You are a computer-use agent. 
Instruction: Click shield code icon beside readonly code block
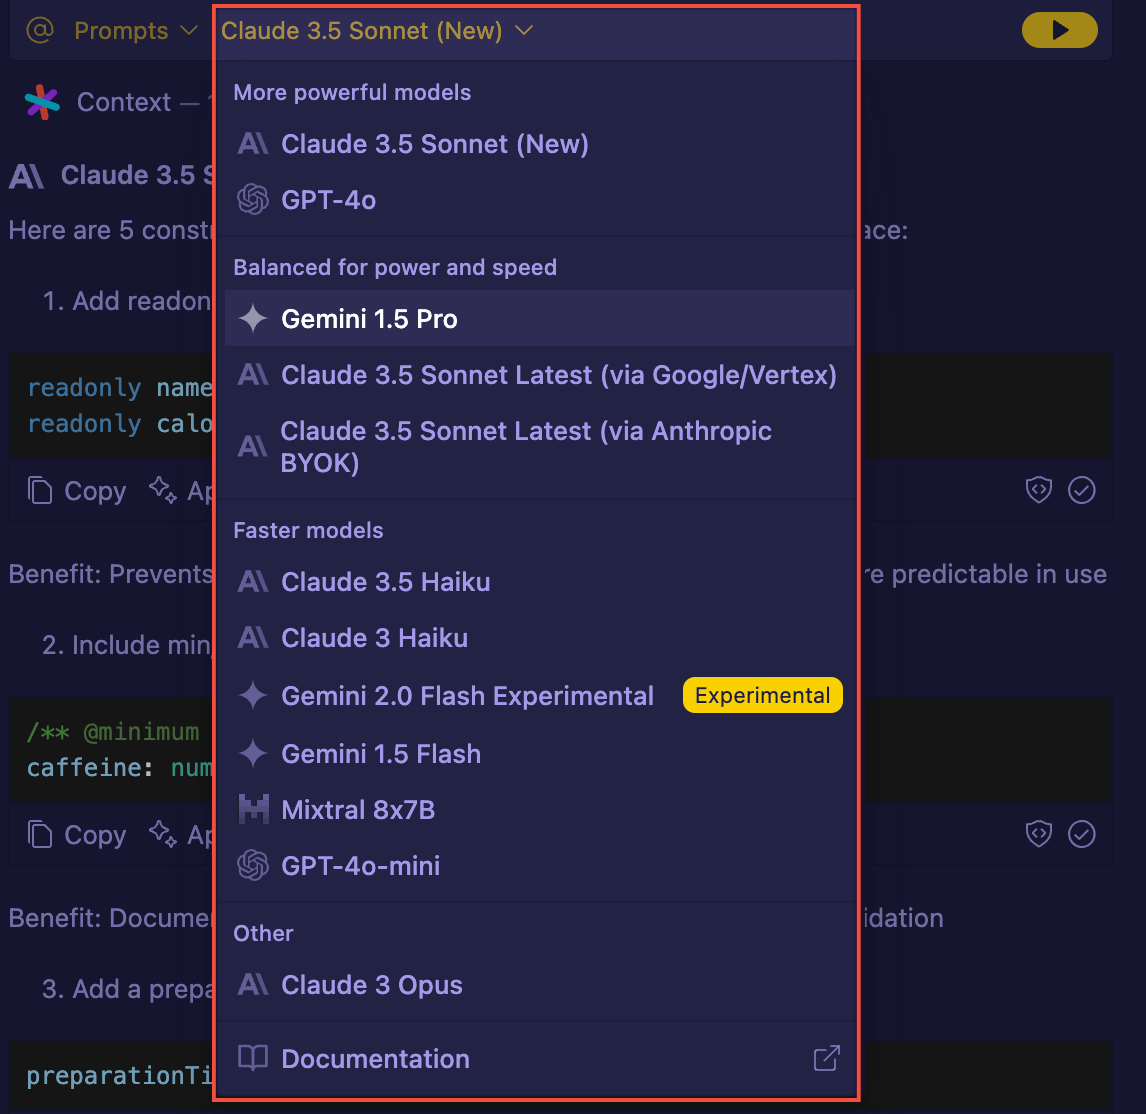[1039, 490]
